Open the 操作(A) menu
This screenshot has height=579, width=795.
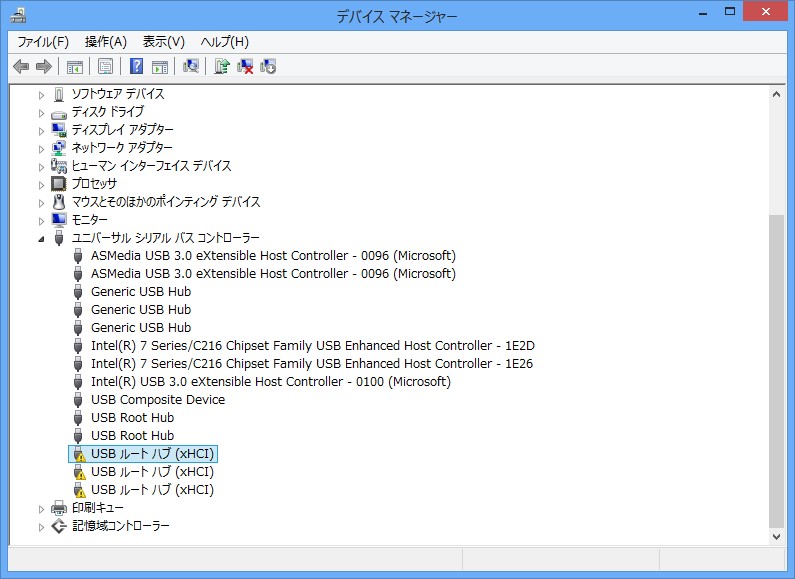pos(106,41)
